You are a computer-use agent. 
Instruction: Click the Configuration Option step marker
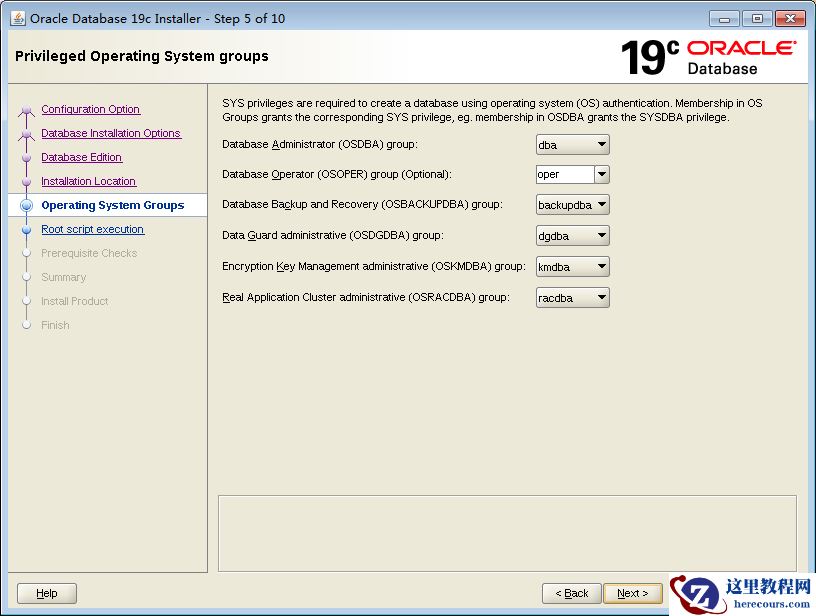26,110
